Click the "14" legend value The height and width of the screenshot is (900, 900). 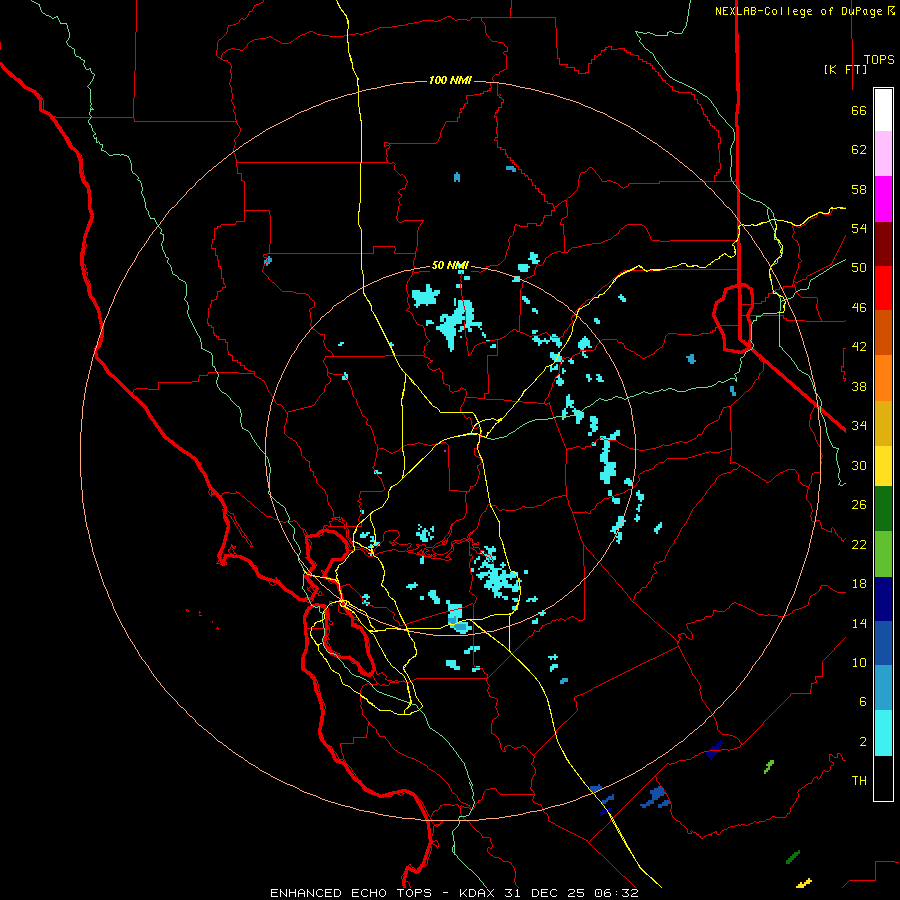pyautogui.click(x=859, y=623)
